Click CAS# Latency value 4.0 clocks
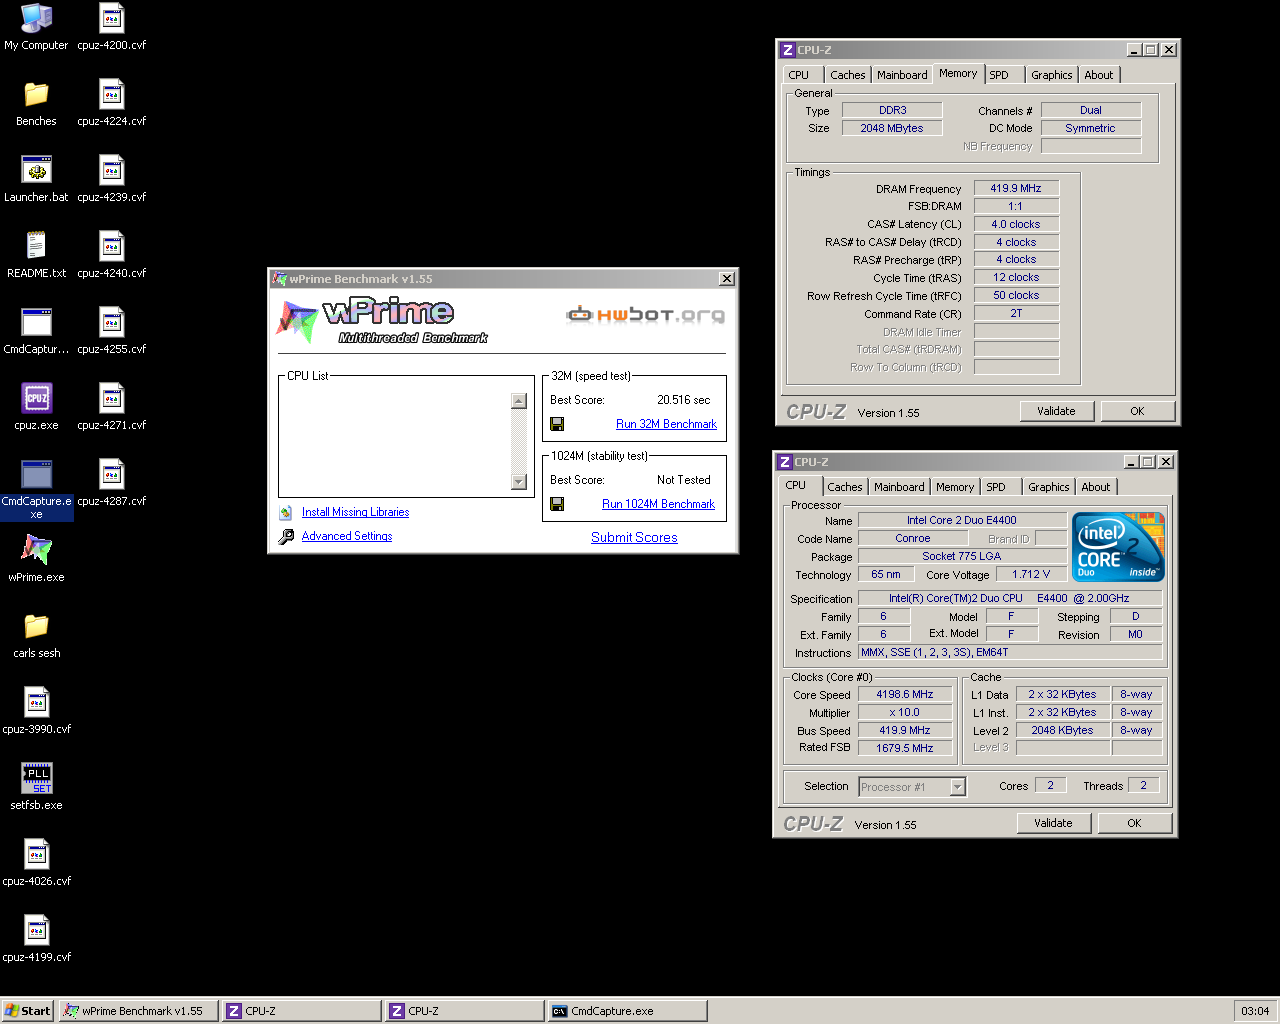This screenshot has height=1024, width=1280. click(x=1016, y=224)
